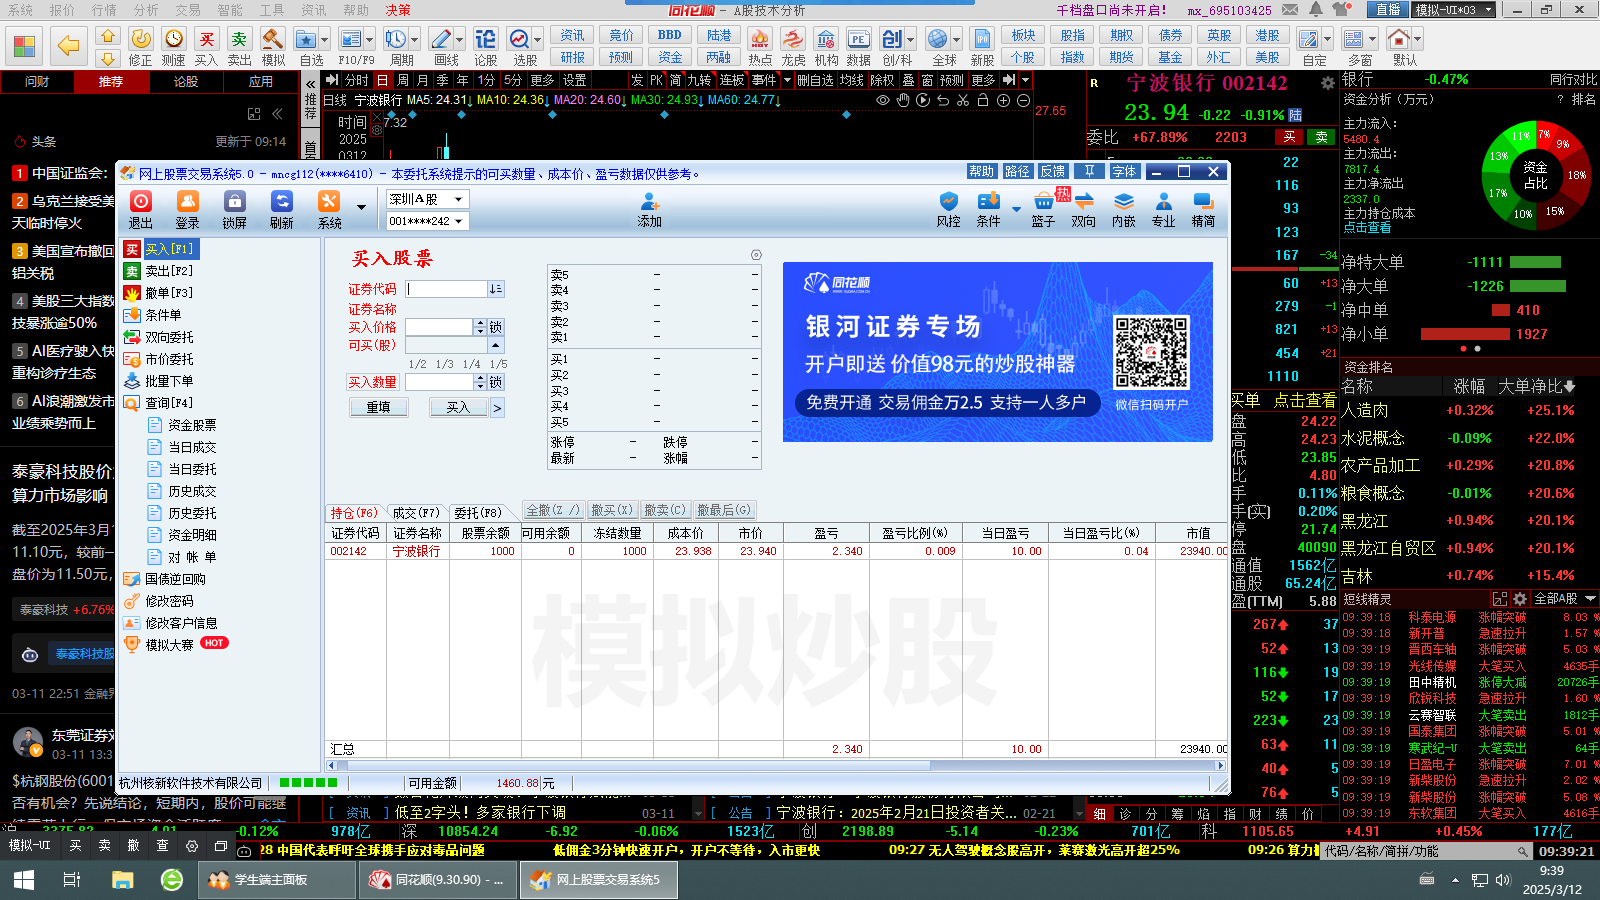Open the 点击查看 link under 主力持仓成本

pyautogui.click(x=1367, y=227)
